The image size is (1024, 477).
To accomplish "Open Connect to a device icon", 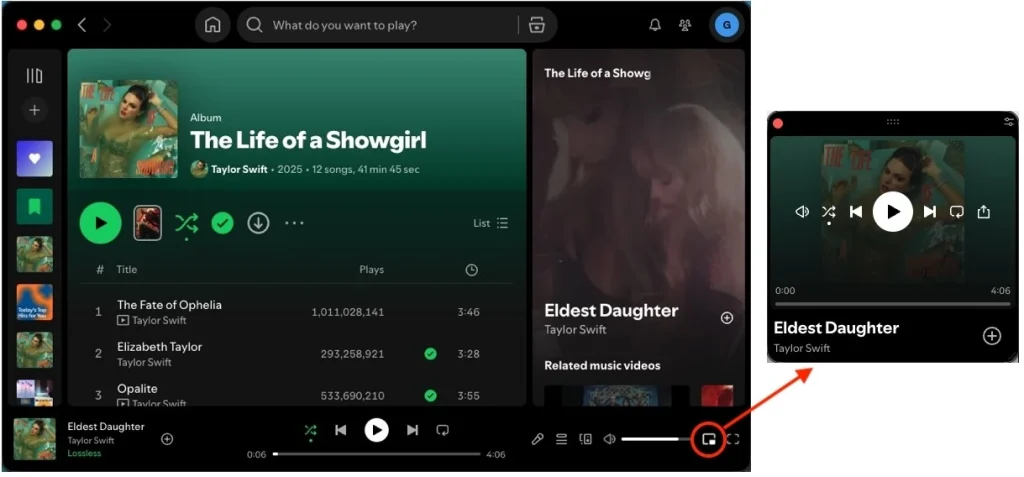I will [586, 439].
